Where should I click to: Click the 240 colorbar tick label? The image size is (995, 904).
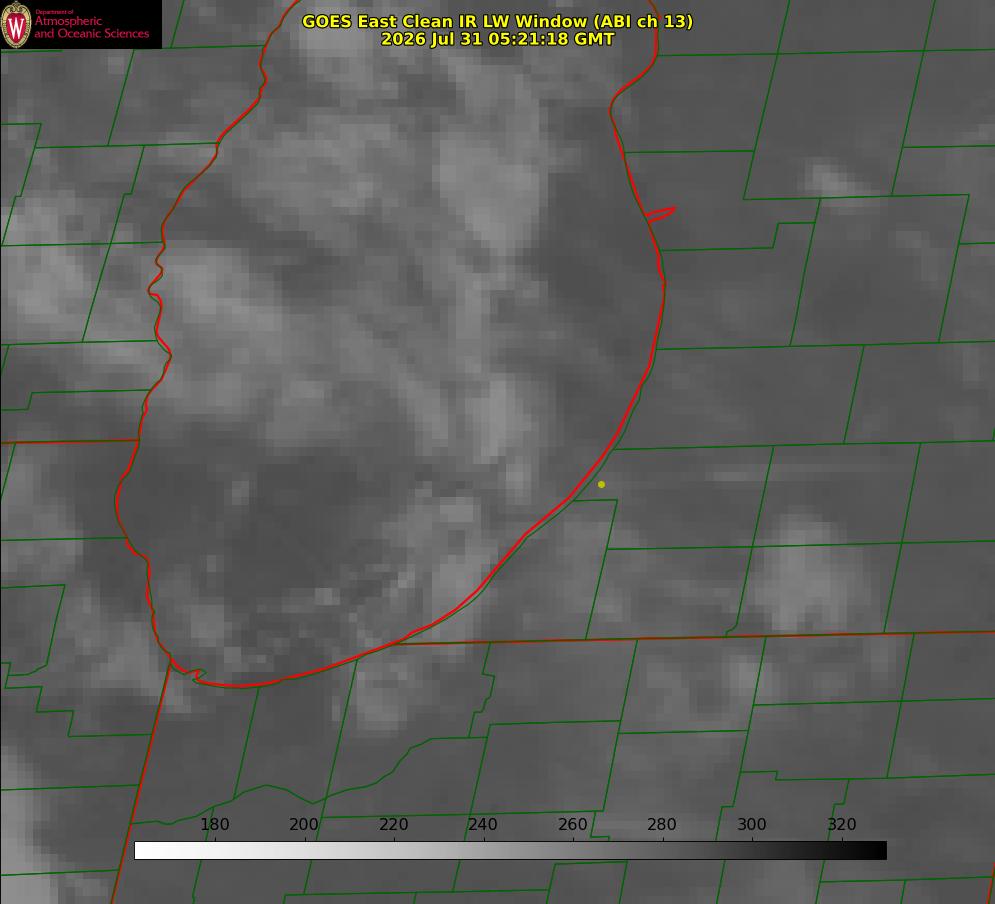click(x=483, y=824)
